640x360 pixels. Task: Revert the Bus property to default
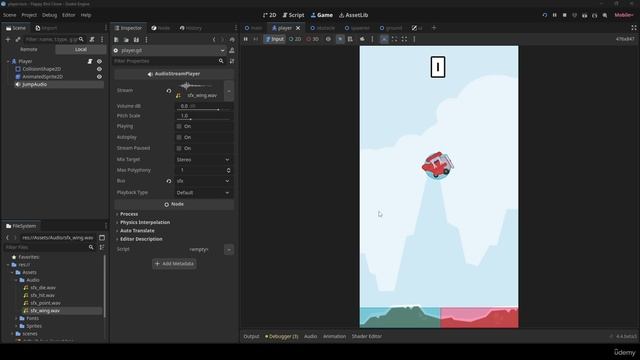169,181
